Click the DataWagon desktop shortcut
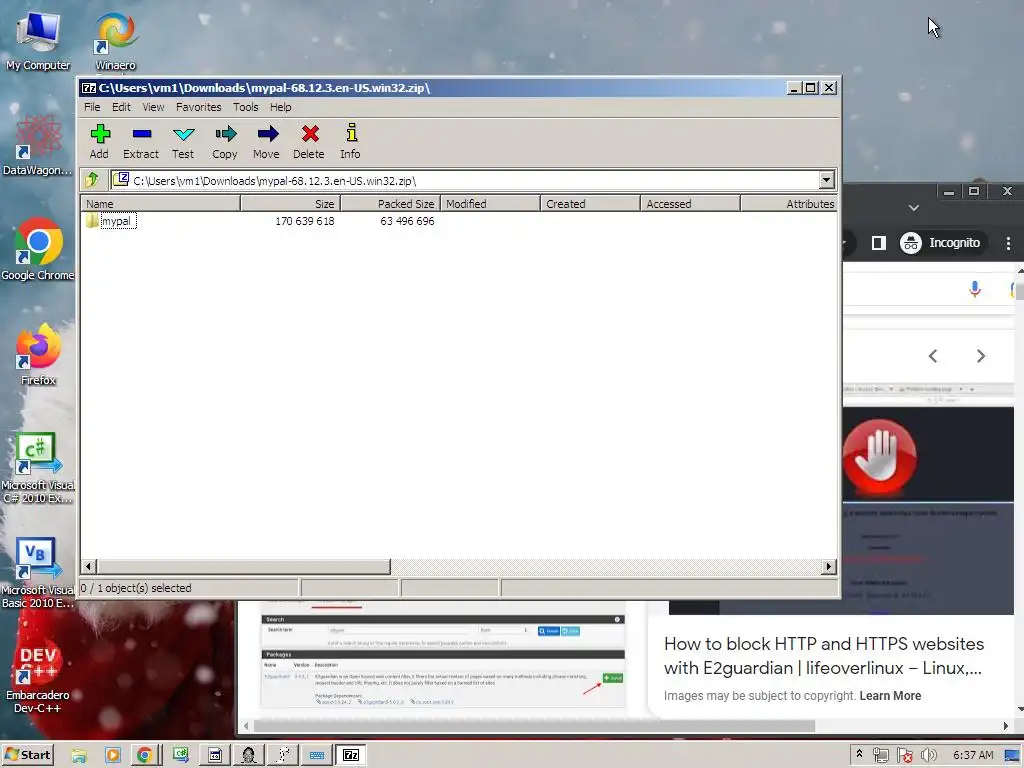This screenshot has width=1024, height=768. (38, 145)
